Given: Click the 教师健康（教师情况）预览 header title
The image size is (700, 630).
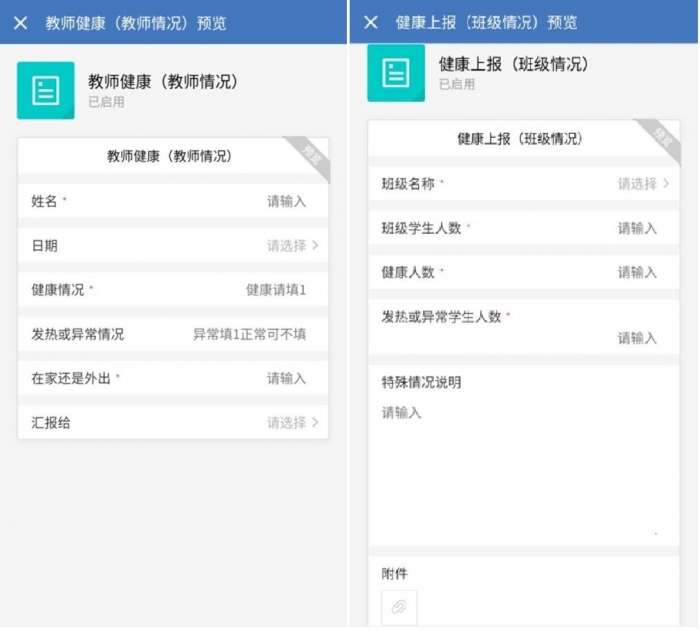Looking at the screenshot, I should click(x=136, y=22).
